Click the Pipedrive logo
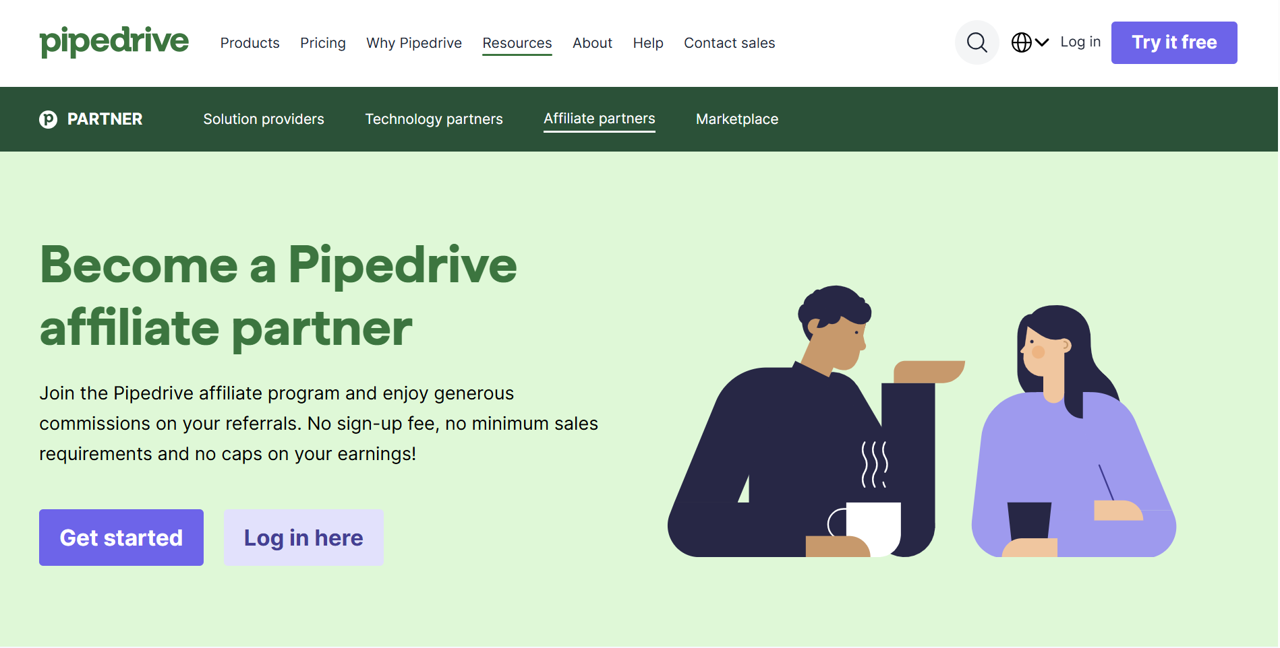 pyautogui.click(x=113, y=42)
